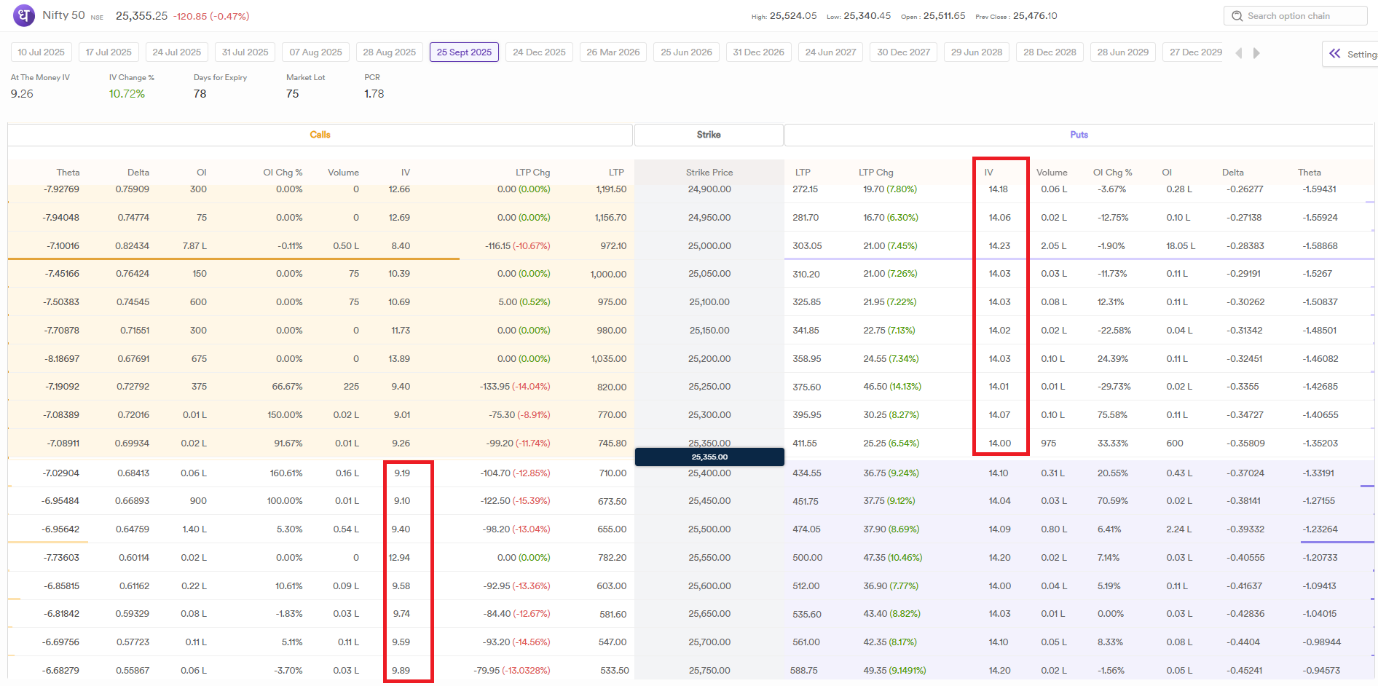Select the 30 Dec 2027 expiry
1378x686 pixels.
point(904,52)
